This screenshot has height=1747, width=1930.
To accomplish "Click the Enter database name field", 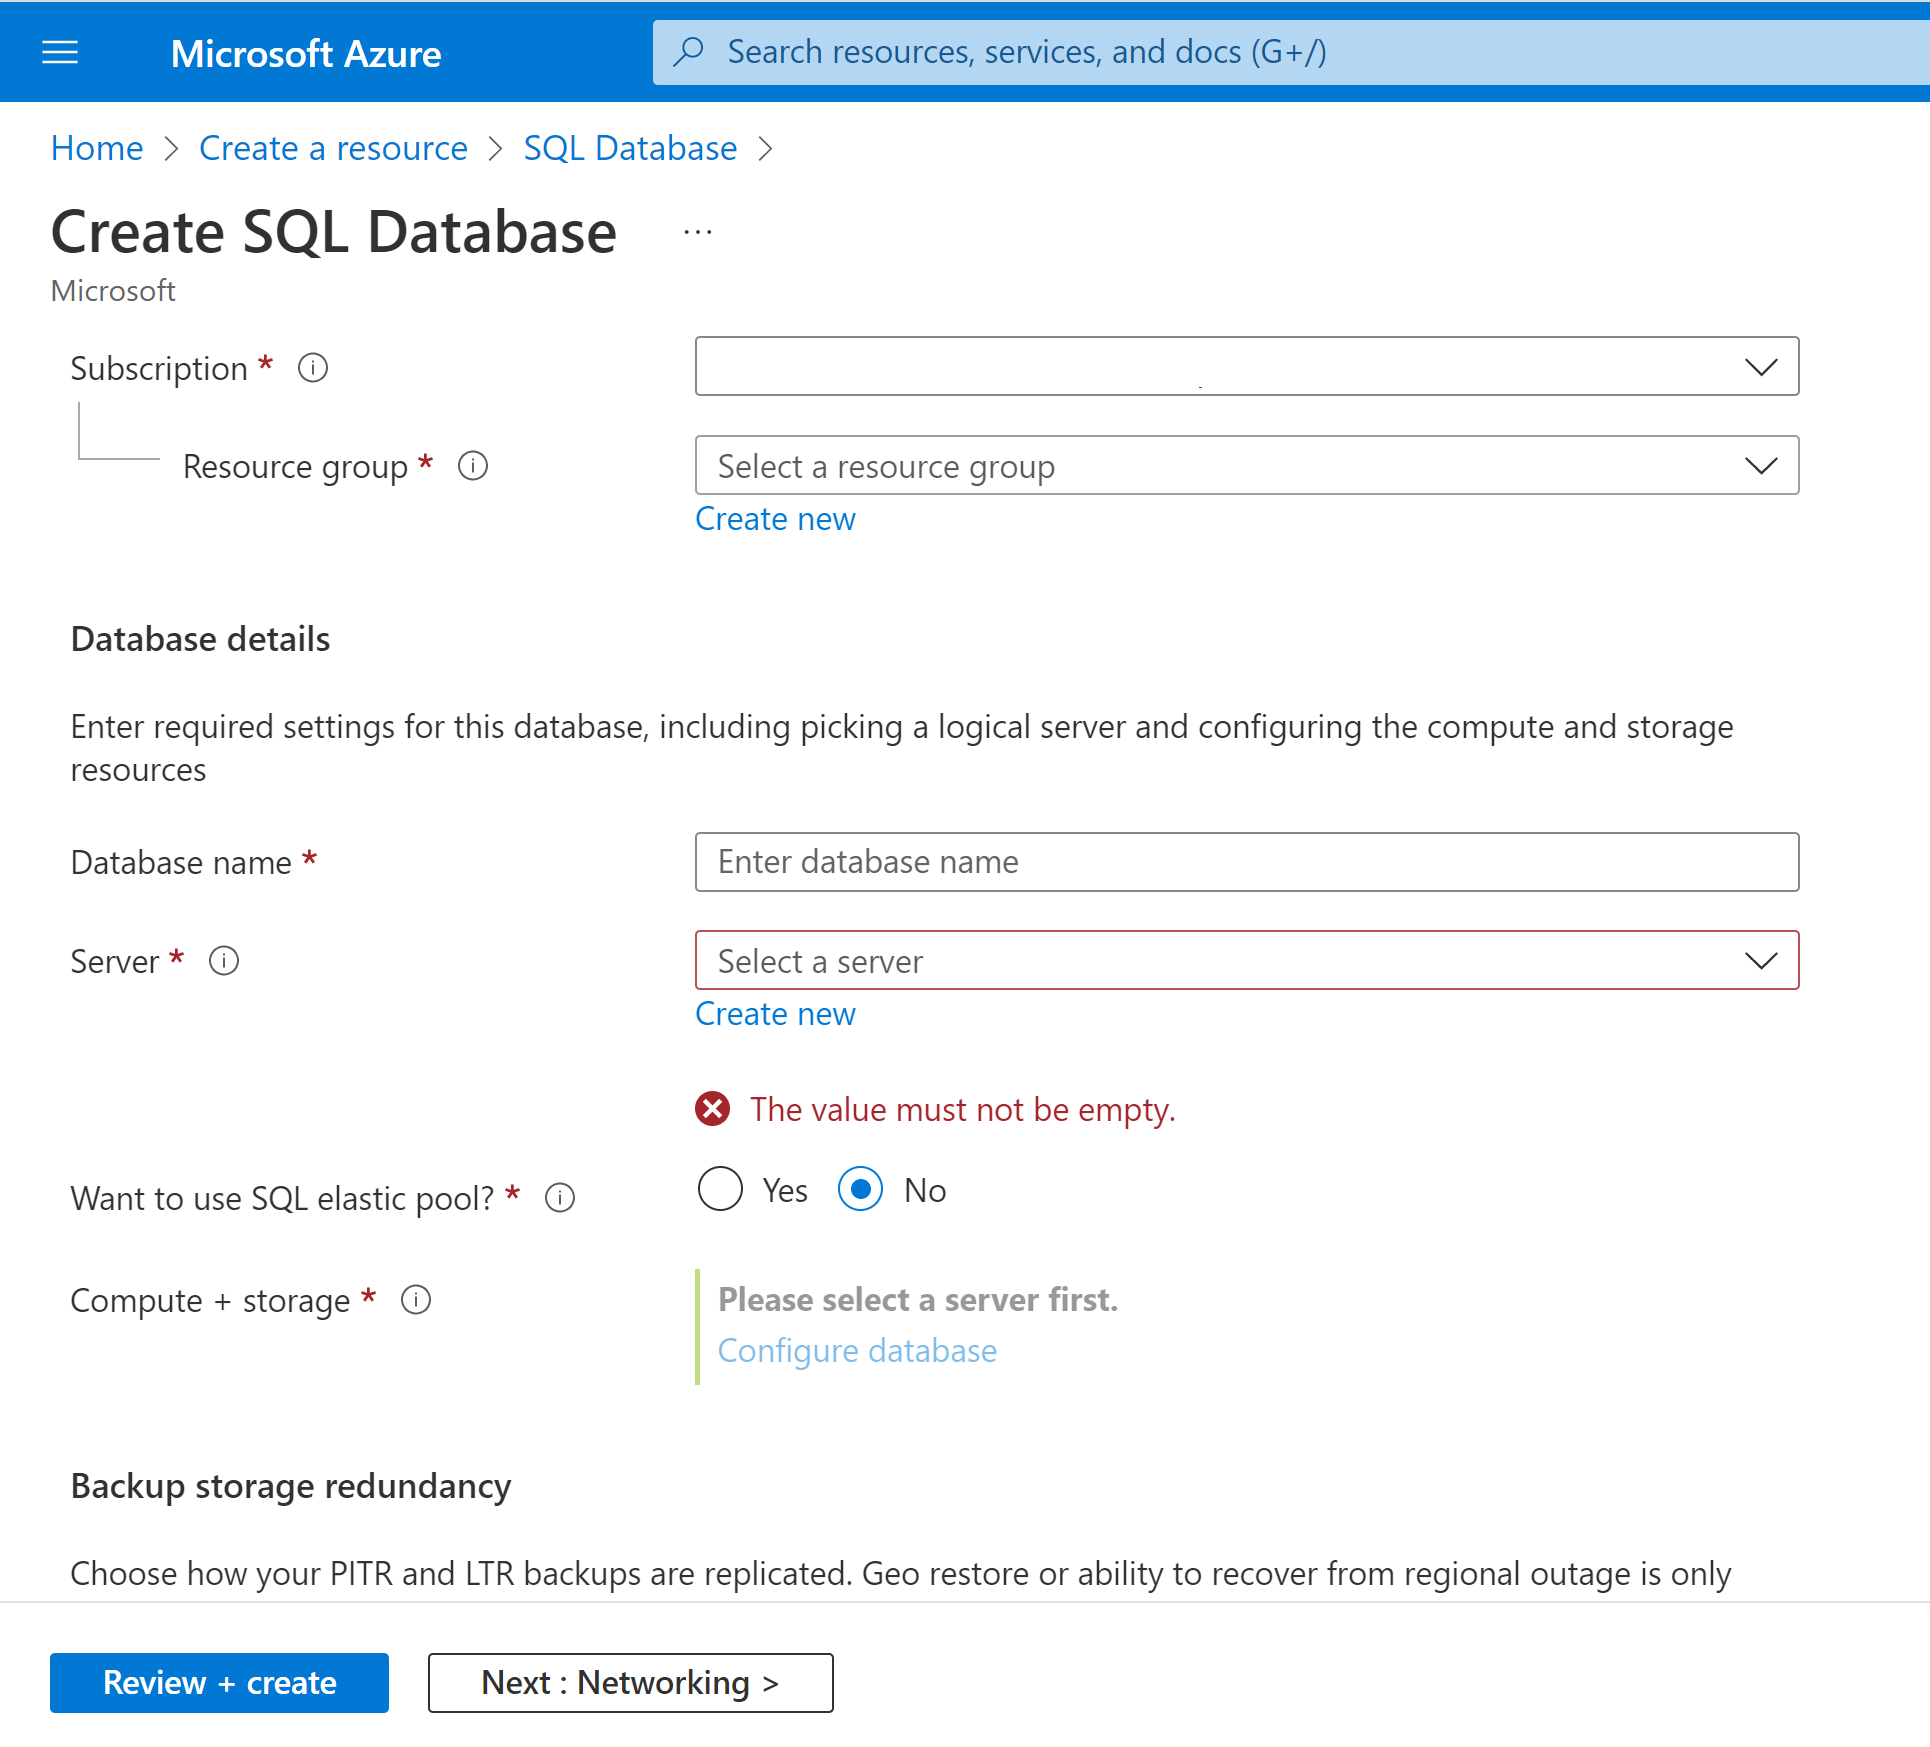I will [1246, 862].
